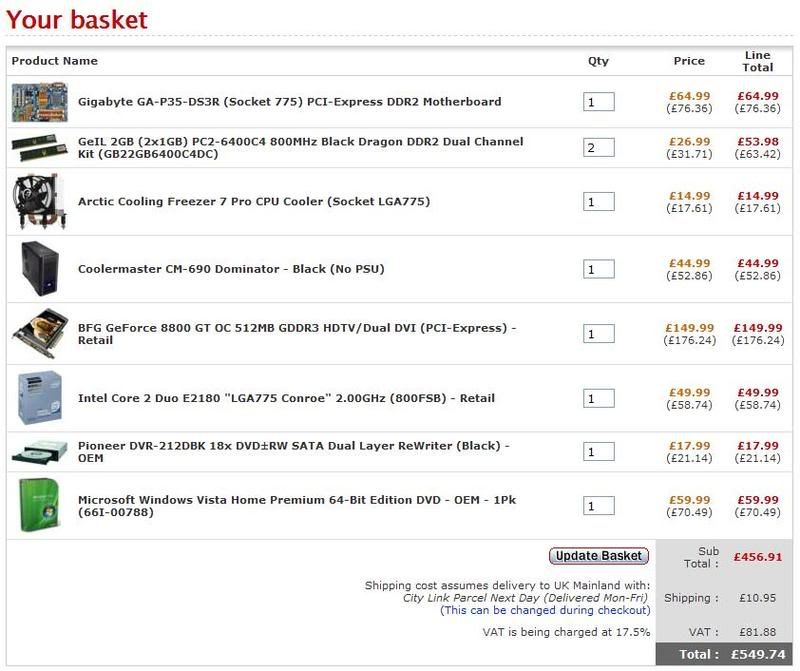This screenshot has height=671, width=800.
Task: Open Gigabyte GA-P35-DS3R motherboard product name
Action: (x=289, y=102)
